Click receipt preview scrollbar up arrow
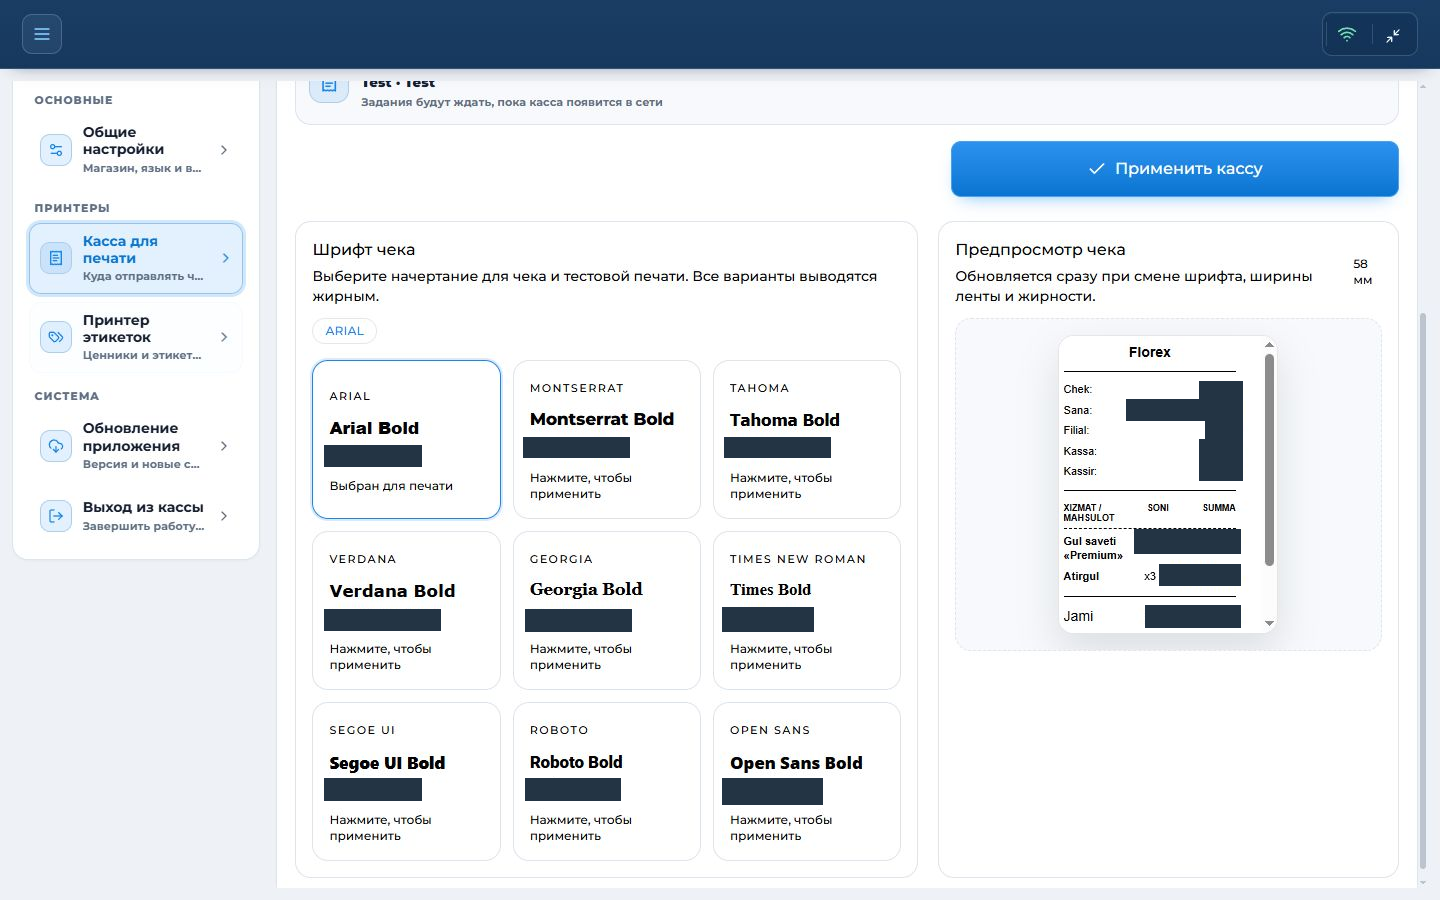1440x900 pixels. tap(1269, 345)
